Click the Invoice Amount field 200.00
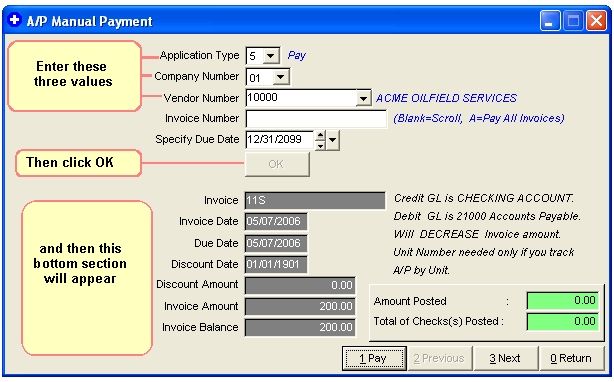This screenshot has width=614, height=382. coord(300,306)
